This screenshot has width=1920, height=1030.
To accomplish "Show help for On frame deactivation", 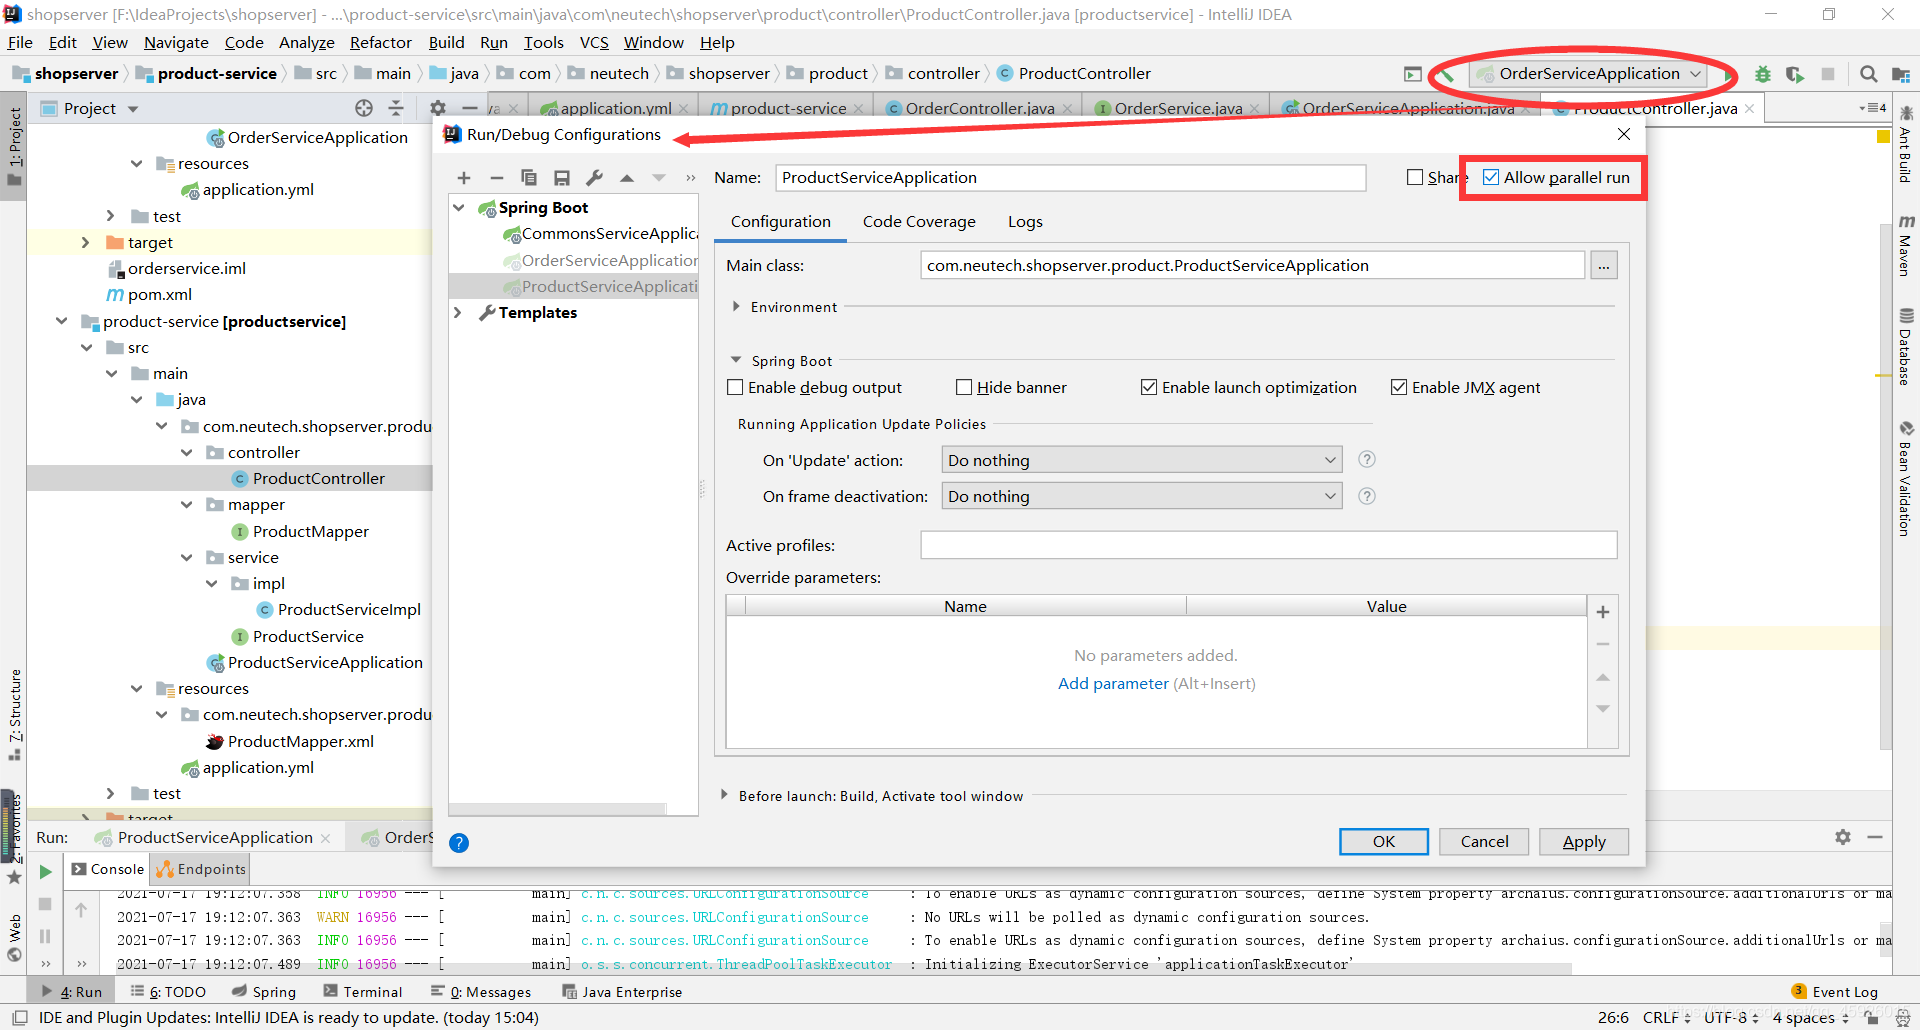I will coord(1367,496).
